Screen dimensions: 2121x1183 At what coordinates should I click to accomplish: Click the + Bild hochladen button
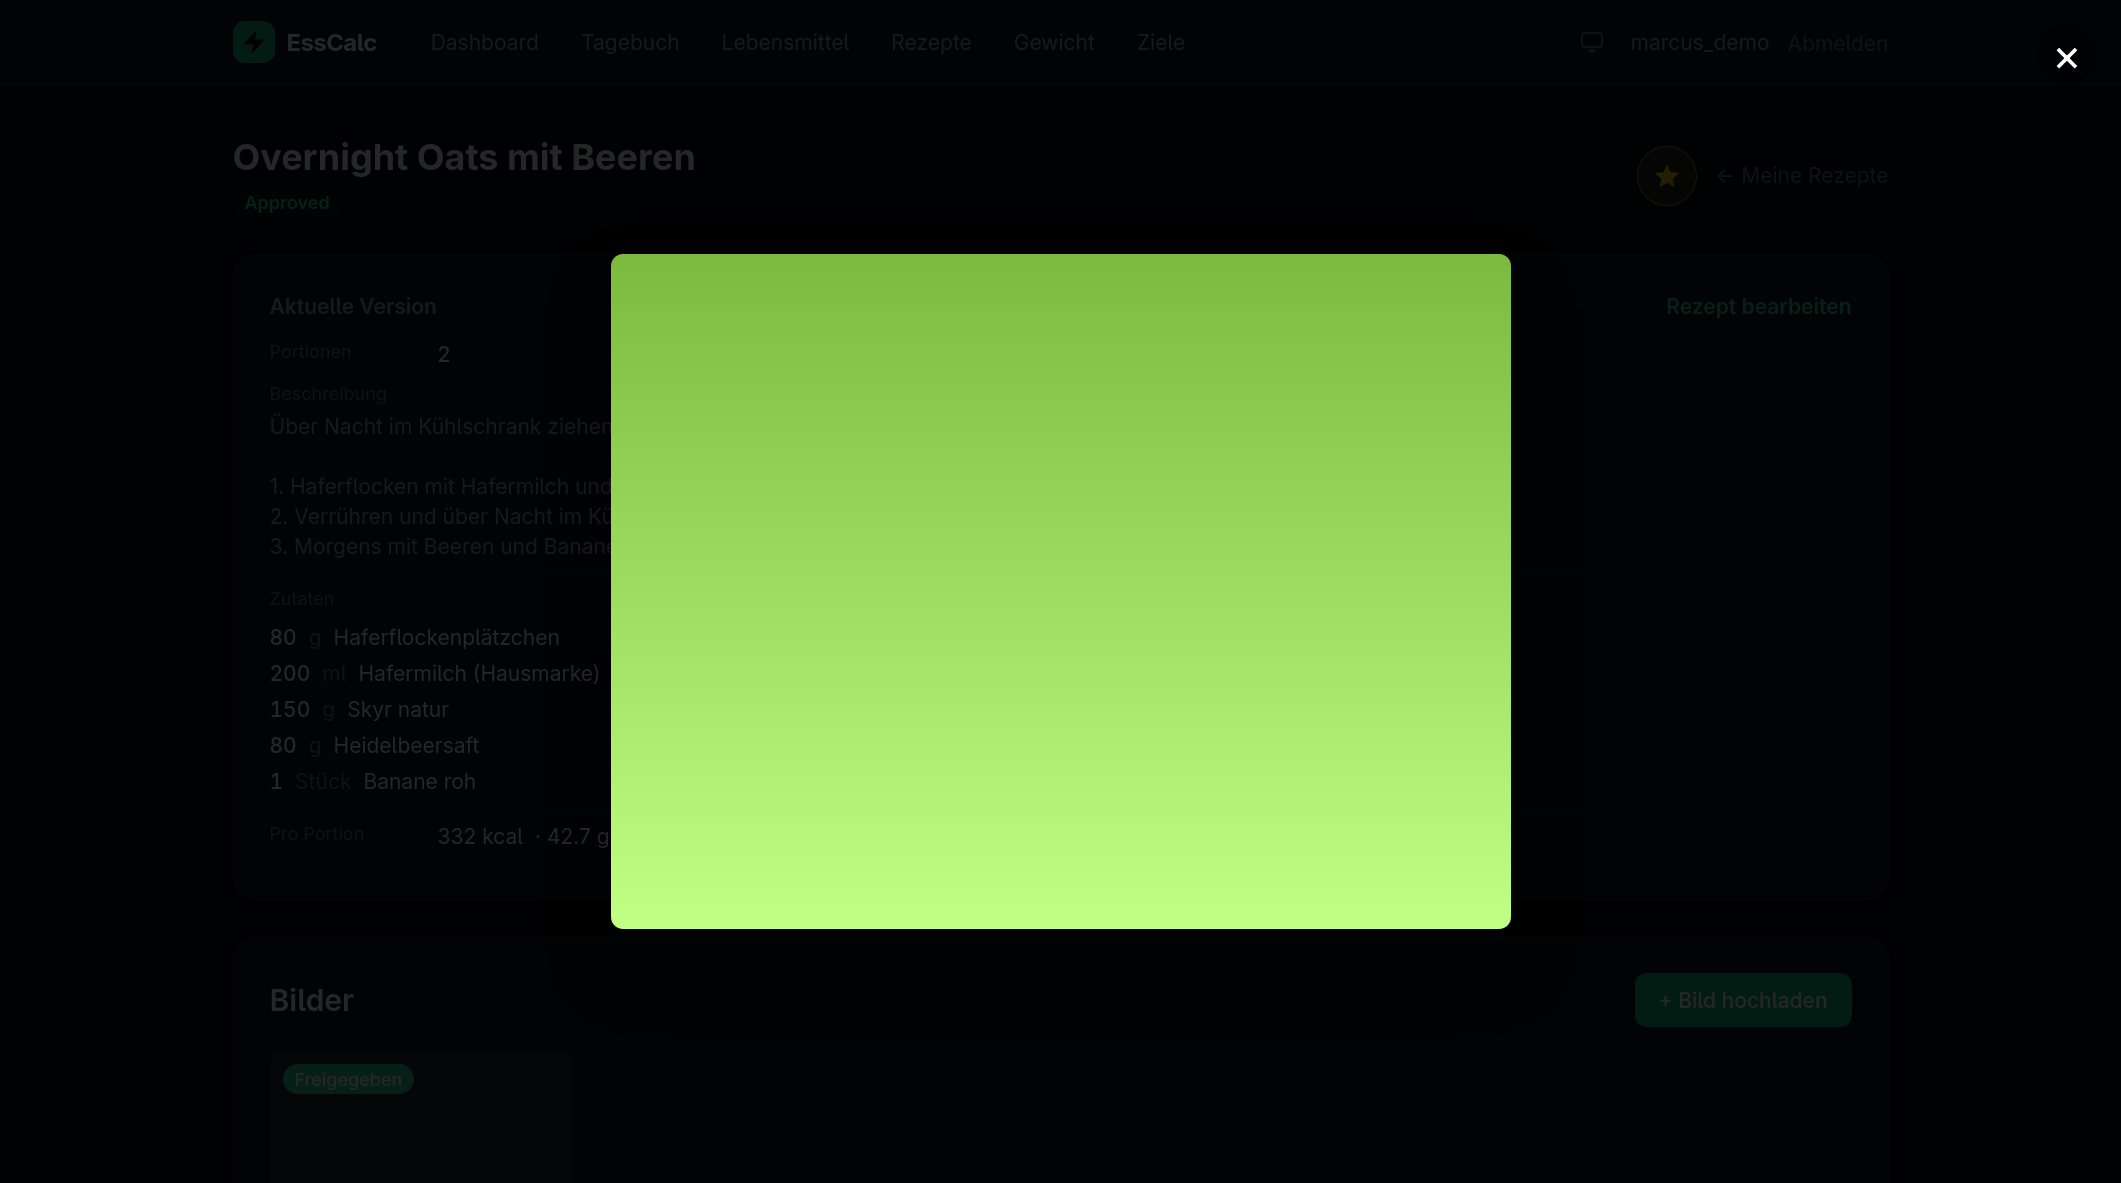(x=1743, y=1000)
